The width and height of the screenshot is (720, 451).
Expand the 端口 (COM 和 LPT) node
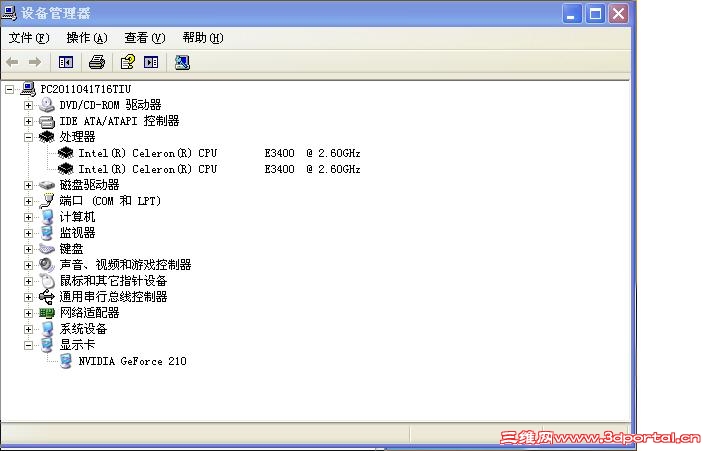[x=28, y=201]
